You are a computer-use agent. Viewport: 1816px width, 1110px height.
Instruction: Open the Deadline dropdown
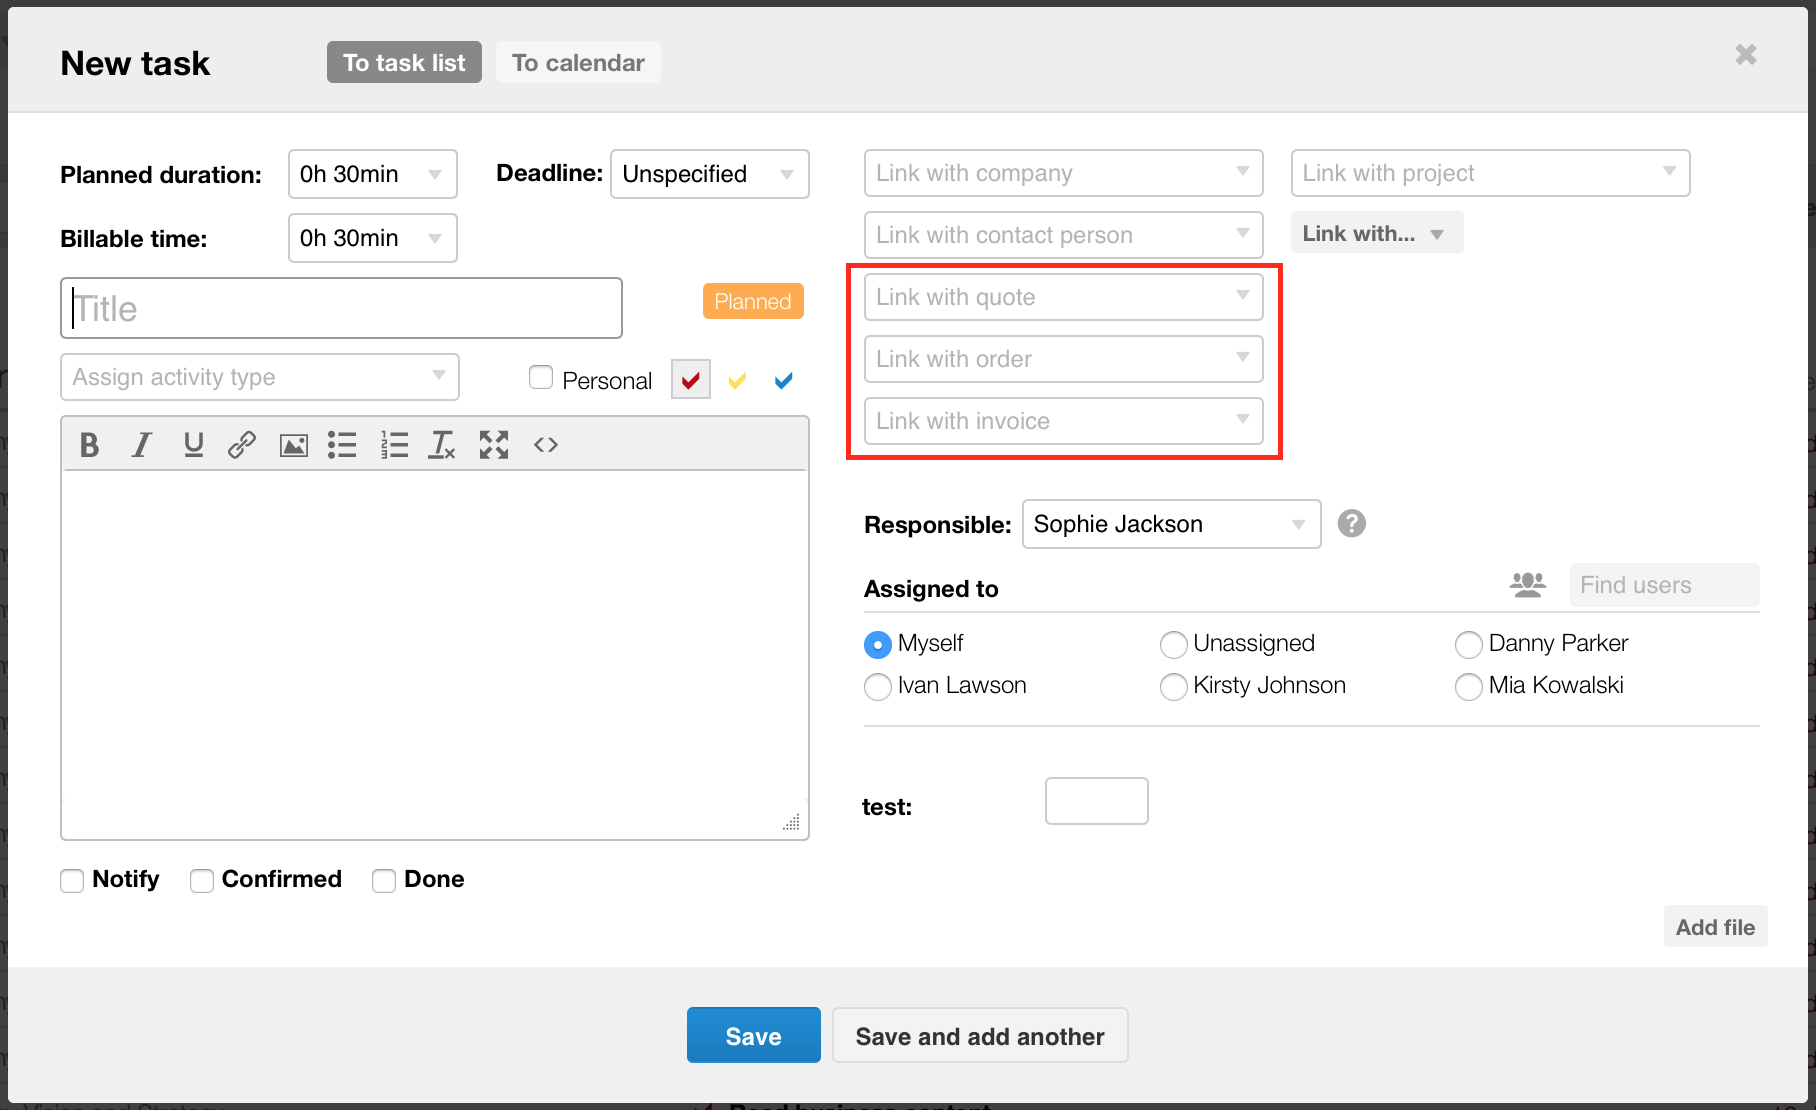coord(710,174)
